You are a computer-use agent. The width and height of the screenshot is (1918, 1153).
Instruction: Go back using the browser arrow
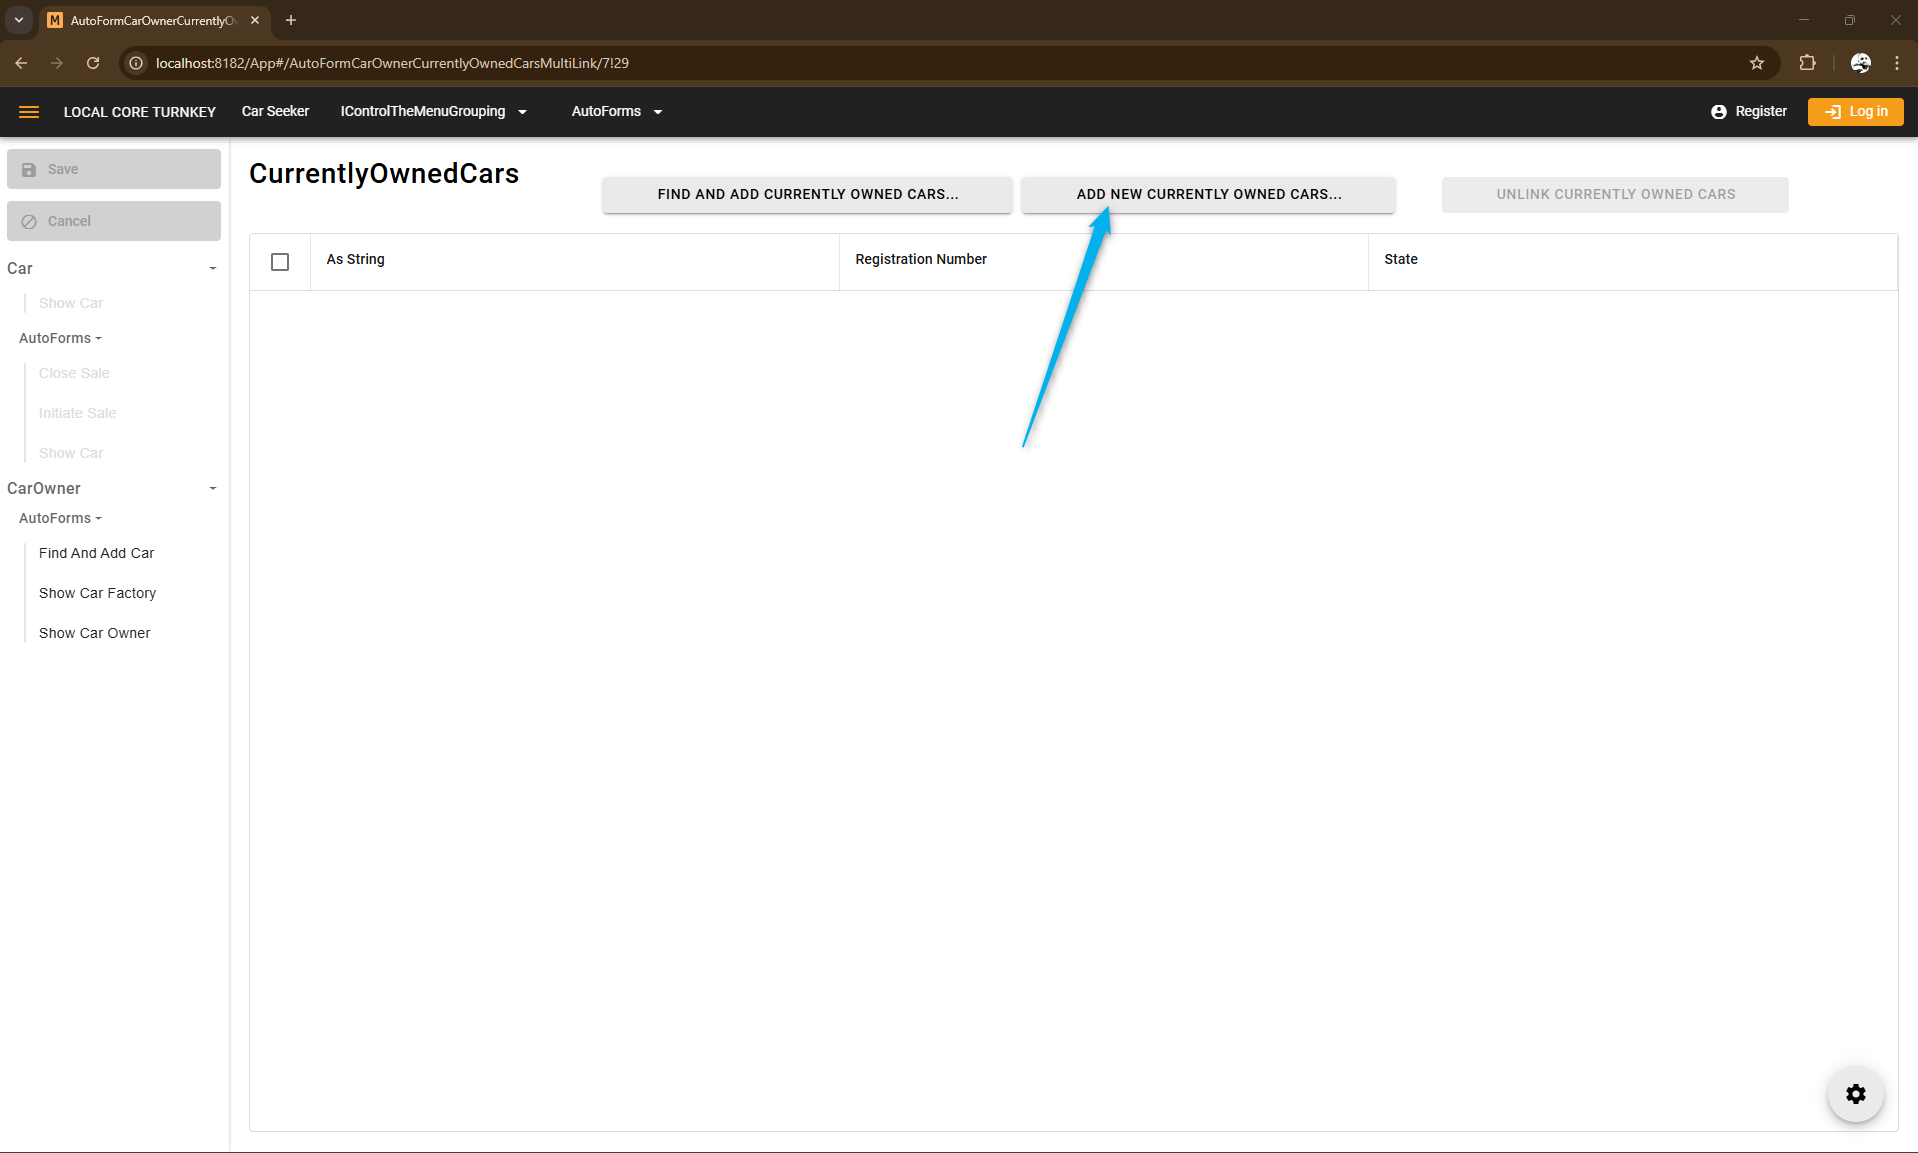click(x=21, y=63)
